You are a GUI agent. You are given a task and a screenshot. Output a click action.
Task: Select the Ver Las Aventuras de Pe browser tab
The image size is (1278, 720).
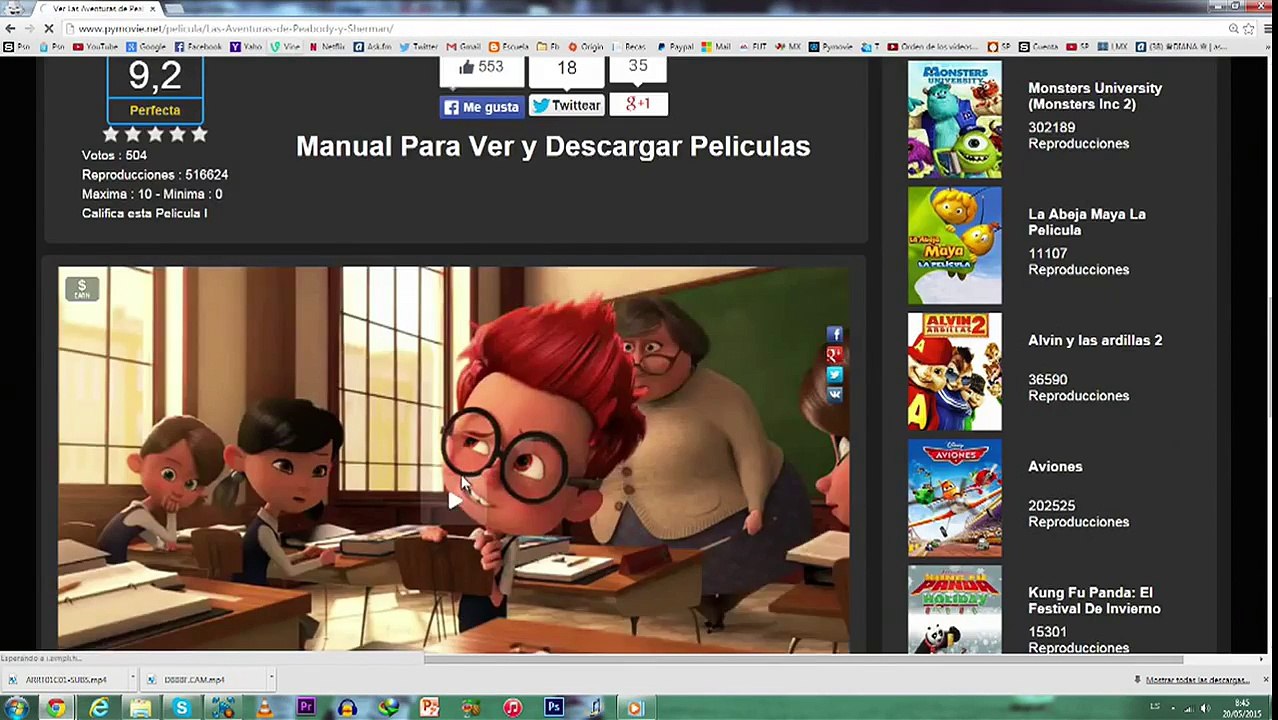click(97, 8)
